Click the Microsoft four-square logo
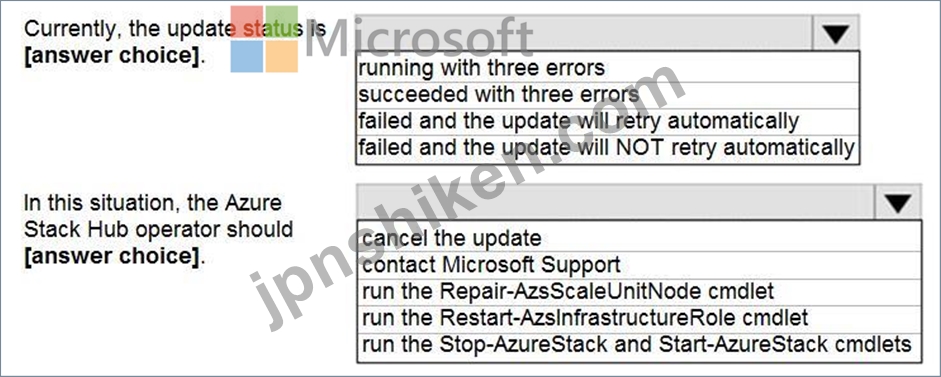 (264, 39)
